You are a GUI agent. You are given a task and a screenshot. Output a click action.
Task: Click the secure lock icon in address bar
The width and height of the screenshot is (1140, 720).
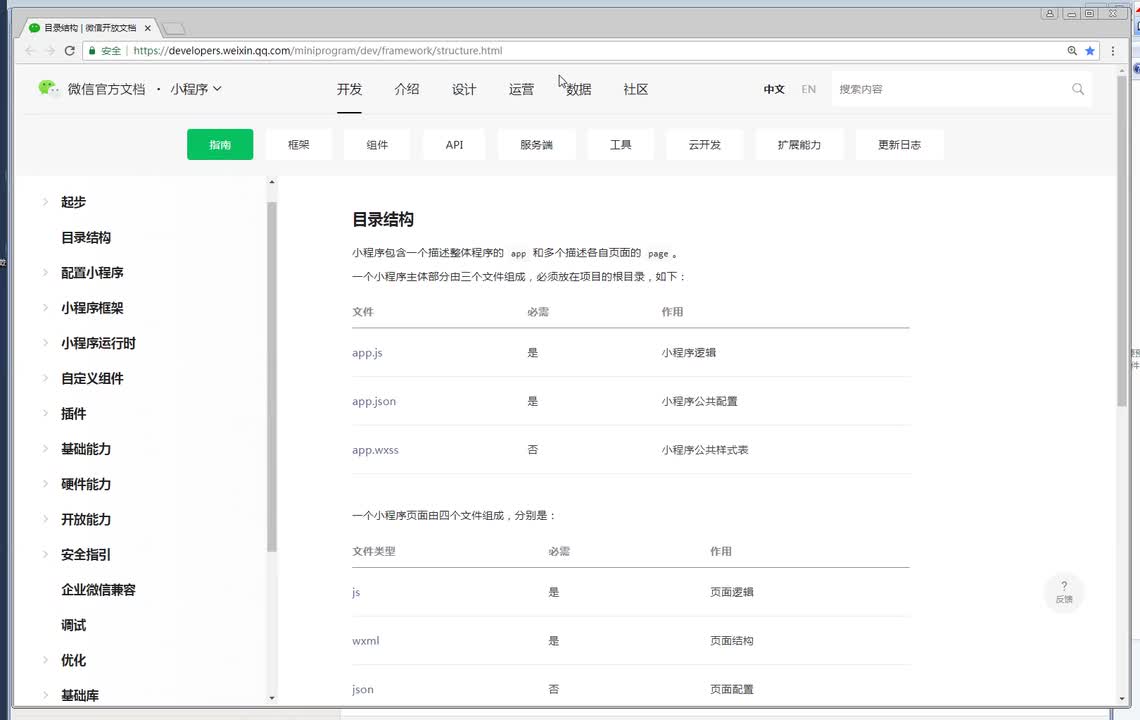pyautogui.click(x=92, y=51)
